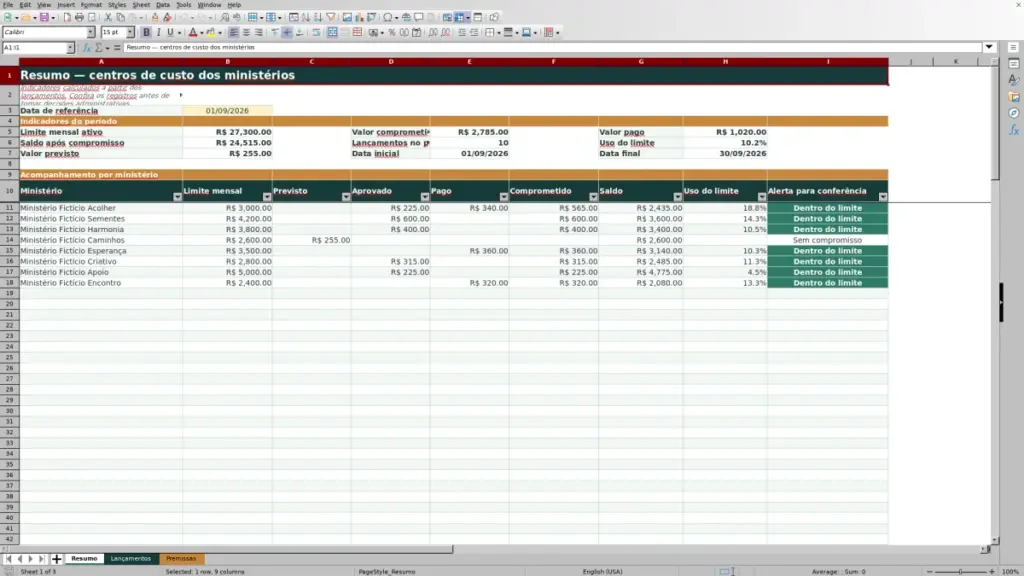This screenshot has width=1024, height=576.
Task: Open the Ministério column filter dropdown
Action: coord(177,197)
